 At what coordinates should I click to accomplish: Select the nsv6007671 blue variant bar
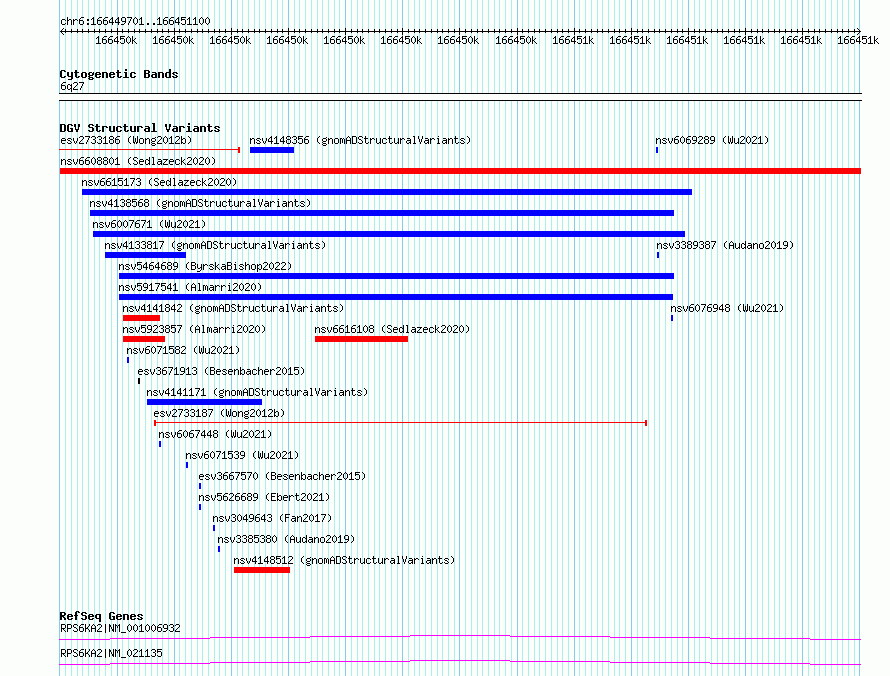pos(389,234)
